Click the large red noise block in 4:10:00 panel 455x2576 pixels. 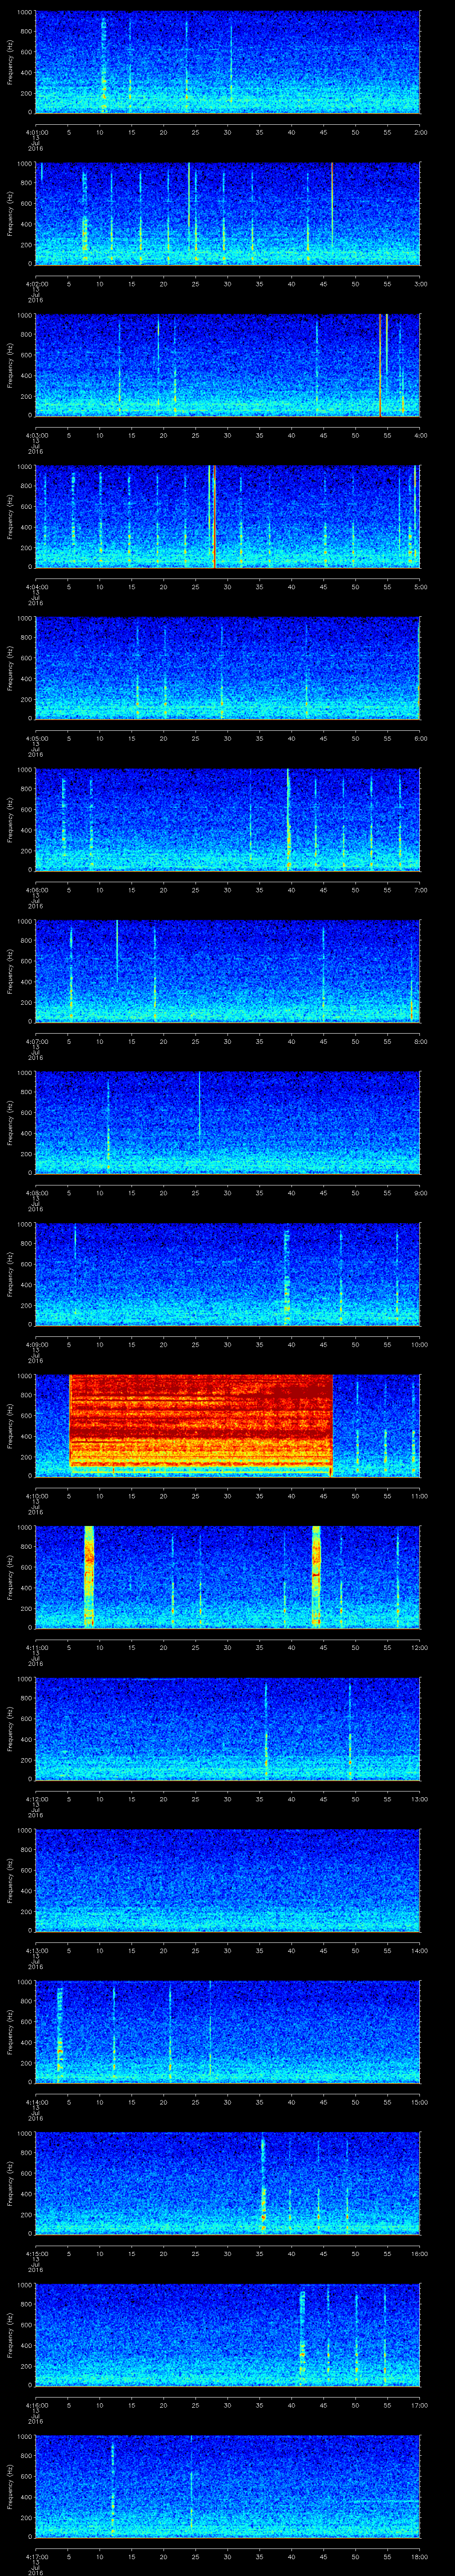(x=200, y=1423)
